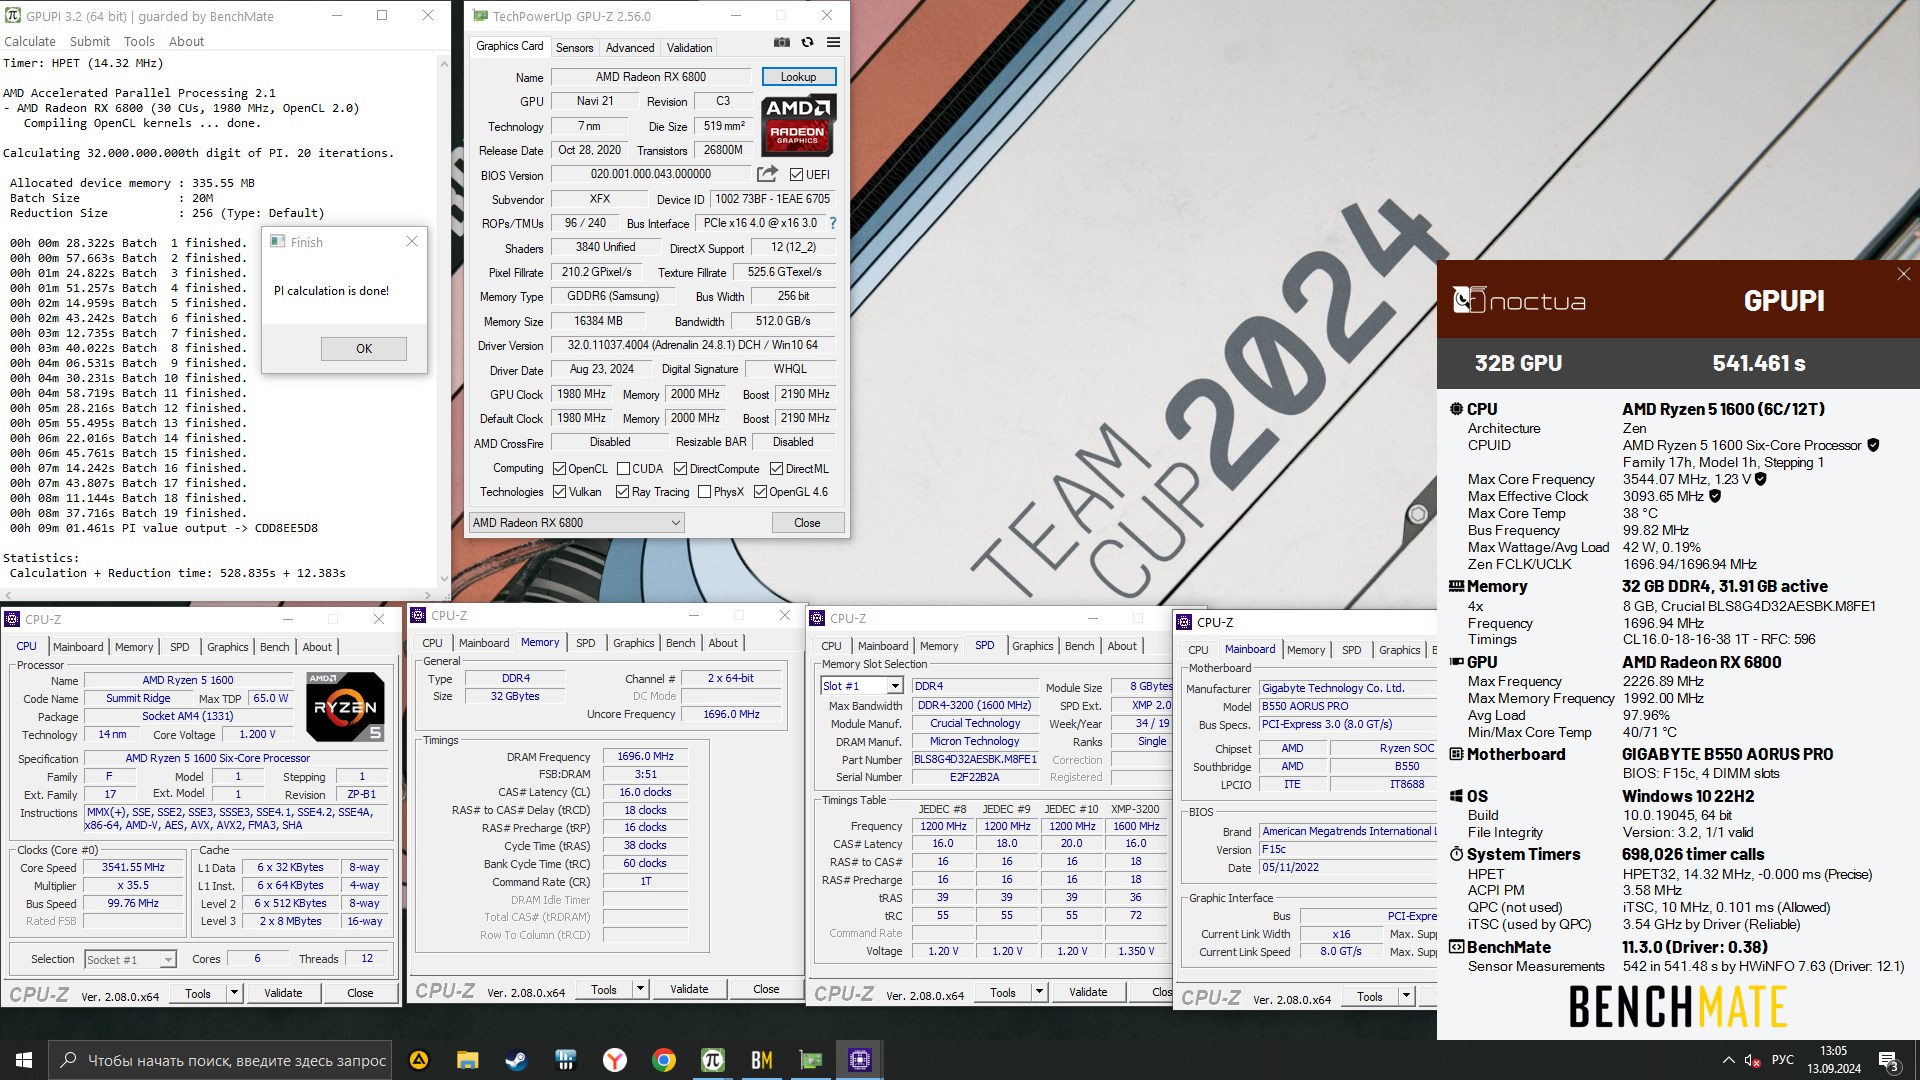Click the Close button in GPU-Z
1920x1080 pixels.
[807, 522]
